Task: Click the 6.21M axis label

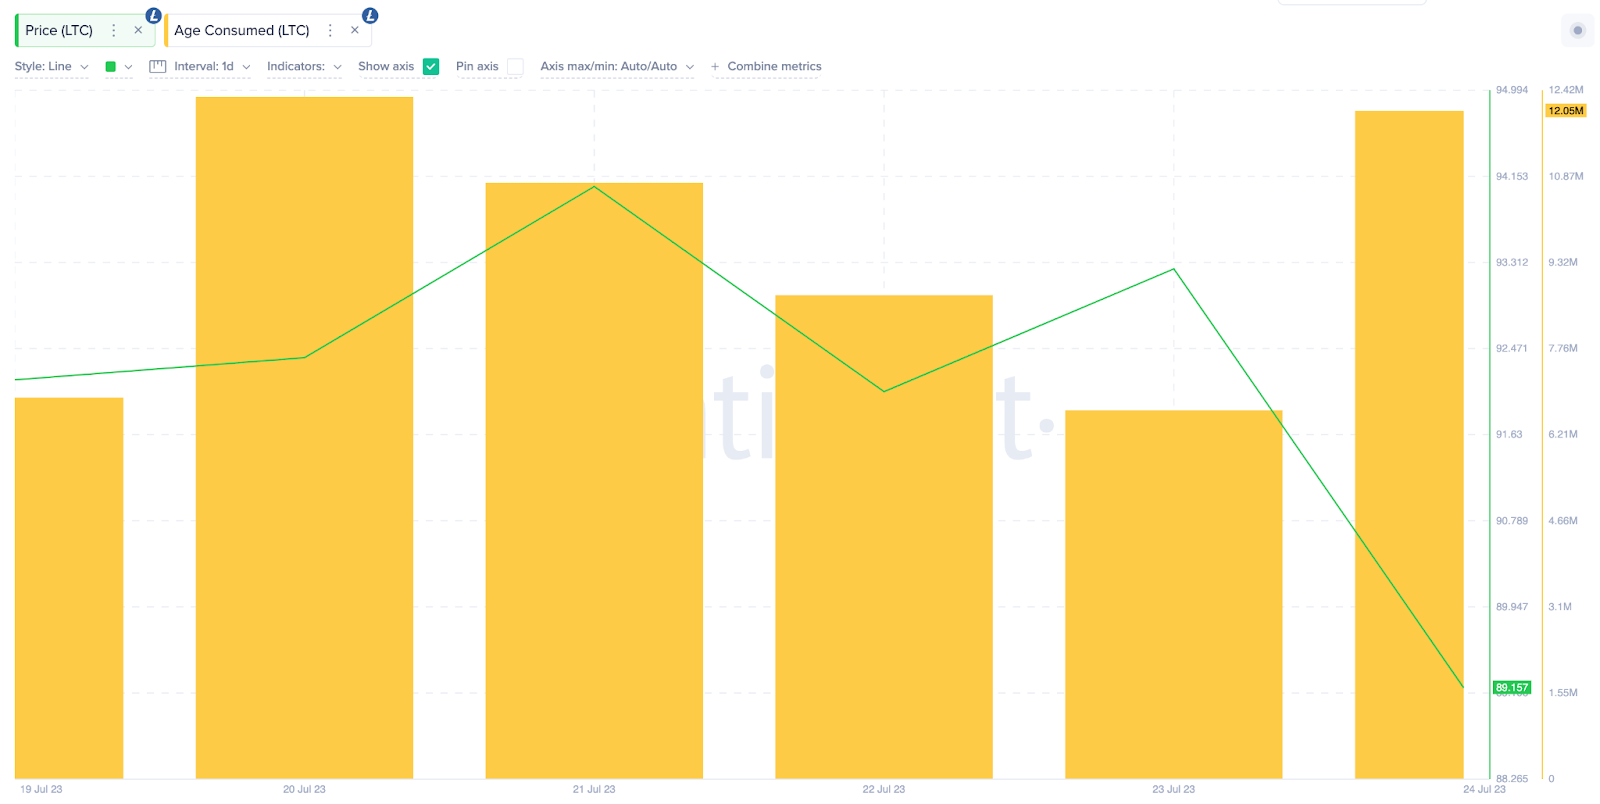Action: tap(1563, 435)
